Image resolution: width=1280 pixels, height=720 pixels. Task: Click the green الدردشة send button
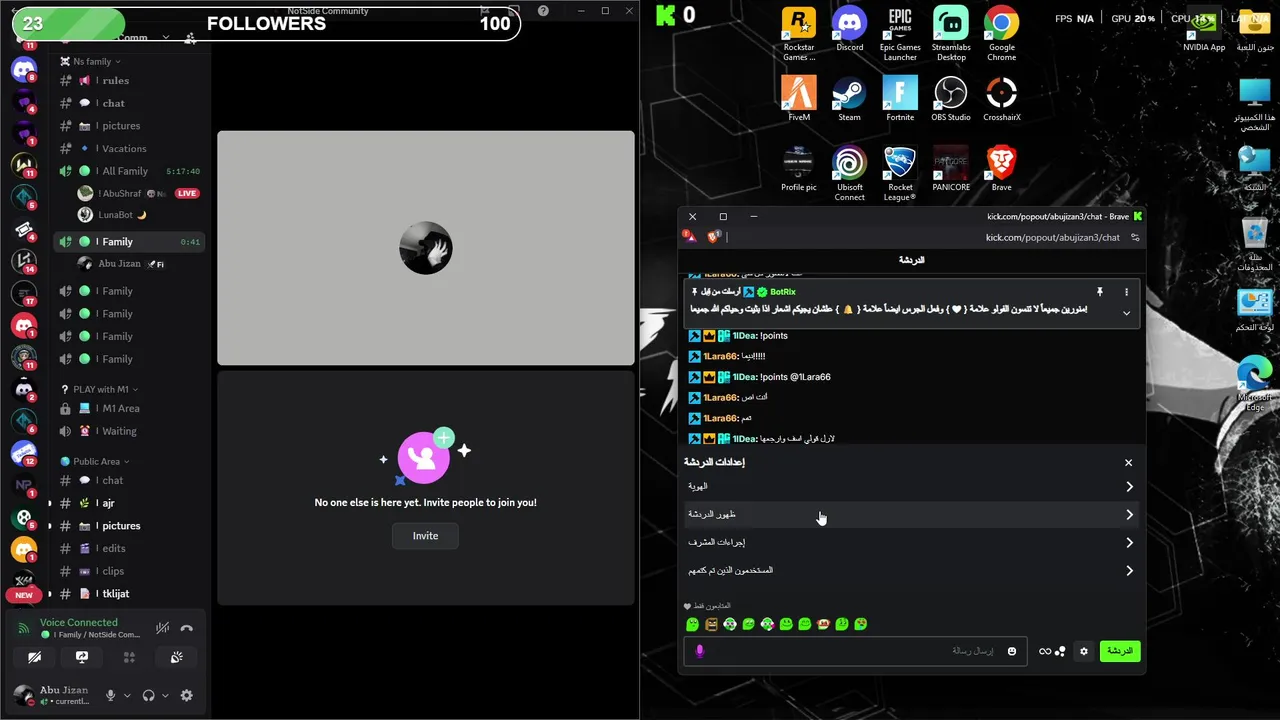pyautogui.click(x=1120, y=651)
